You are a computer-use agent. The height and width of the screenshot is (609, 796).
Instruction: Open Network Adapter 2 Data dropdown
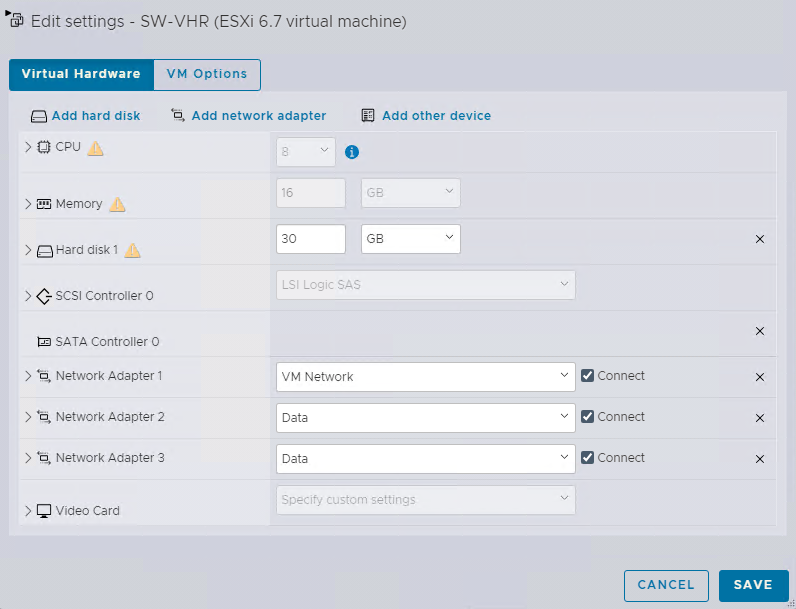coord(425,418)
